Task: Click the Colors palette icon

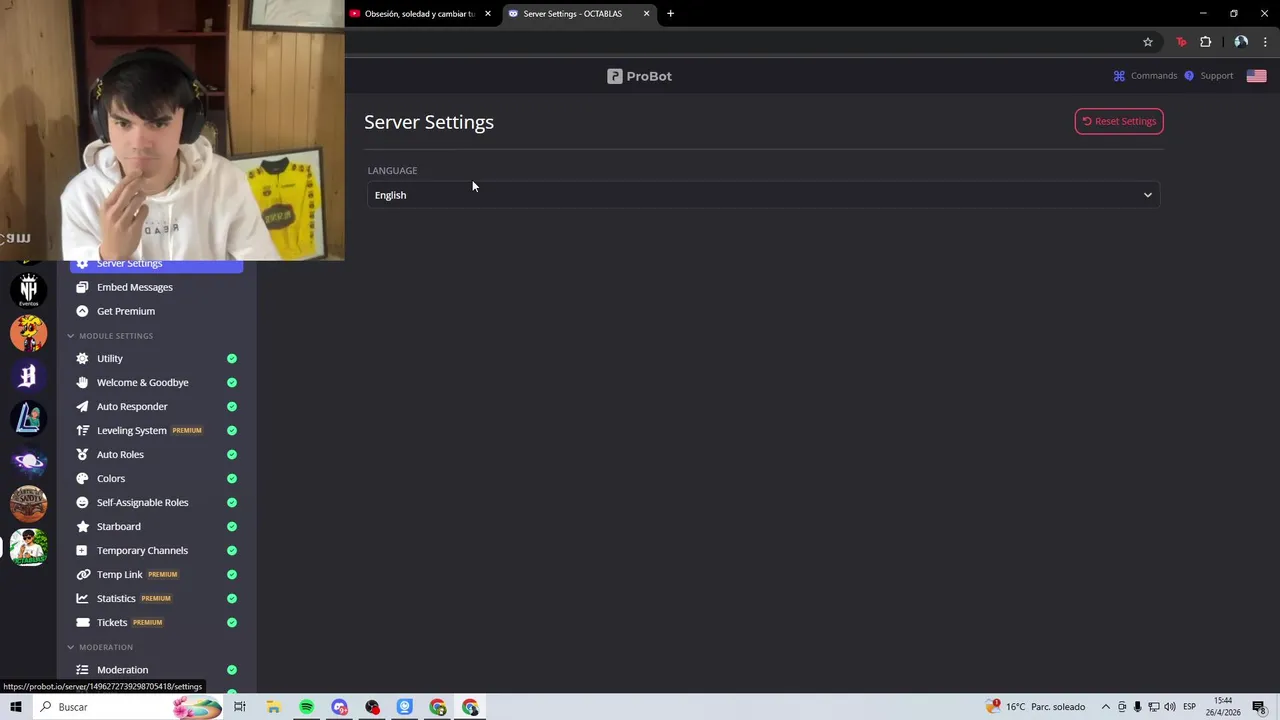Action: pos(82,478)
